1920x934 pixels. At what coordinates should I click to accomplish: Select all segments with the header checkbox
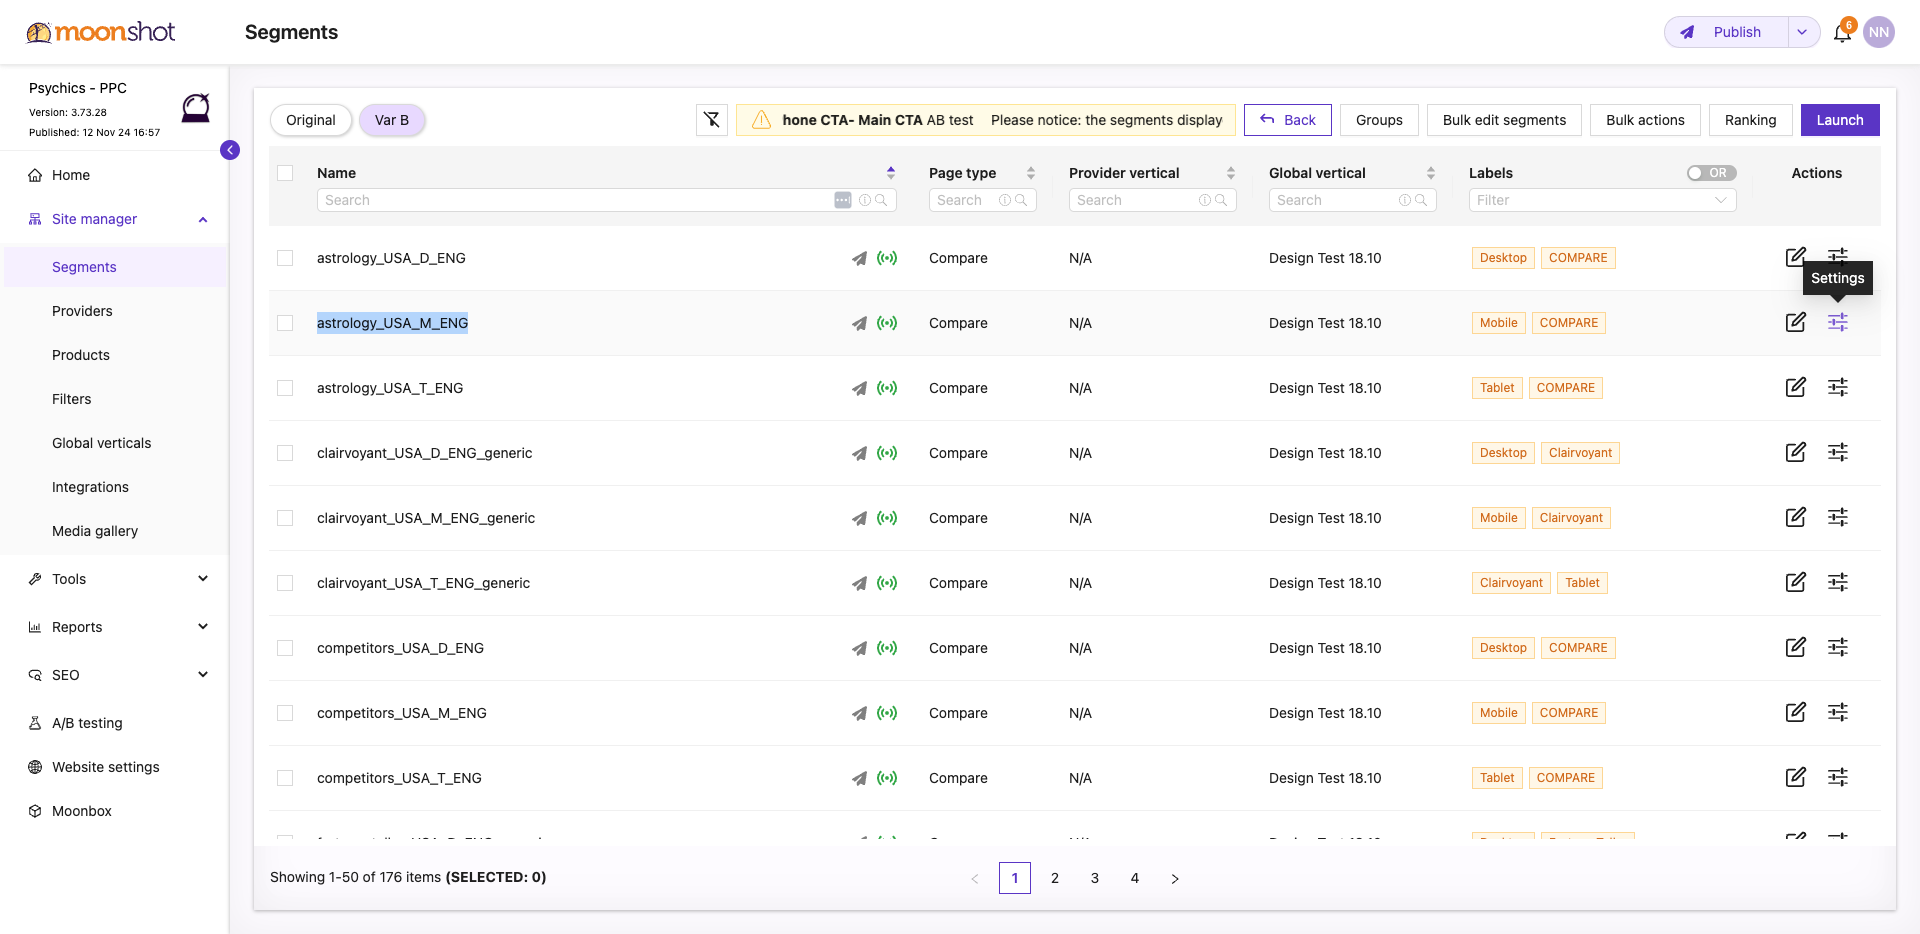285,173
